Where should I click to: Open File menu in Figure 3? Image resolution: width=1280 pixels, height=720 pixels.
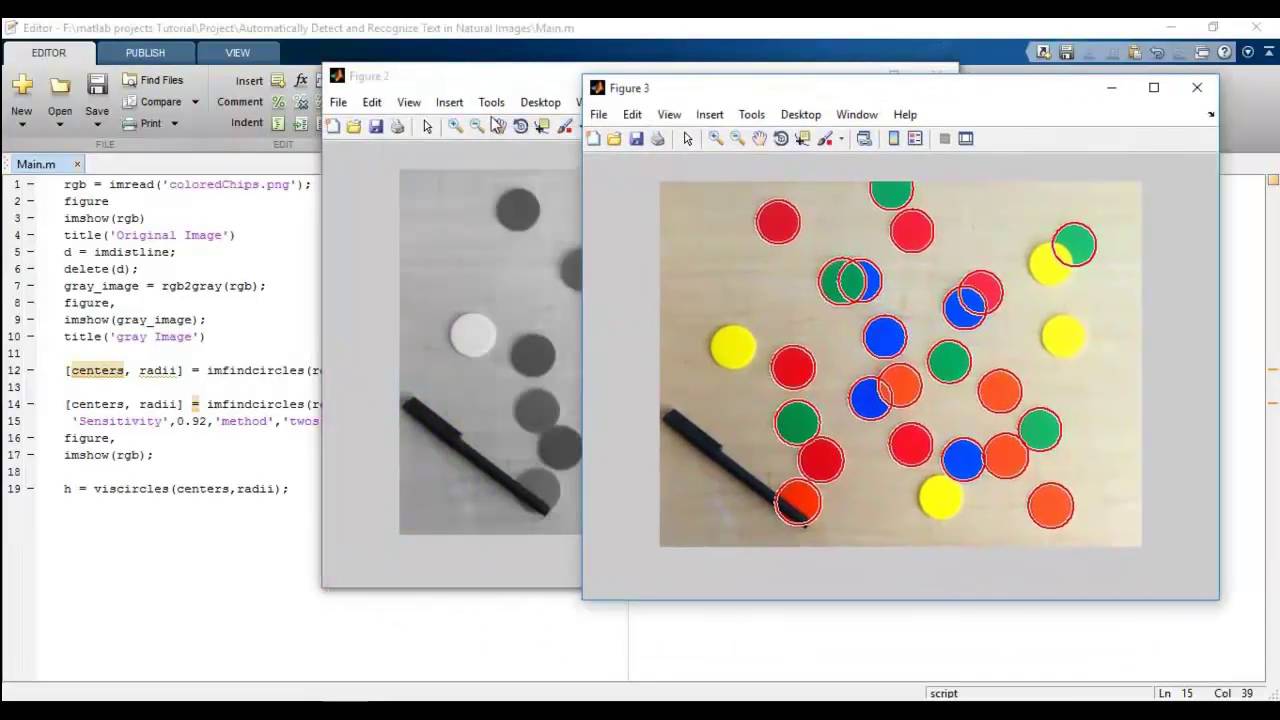tap(598, 115)
